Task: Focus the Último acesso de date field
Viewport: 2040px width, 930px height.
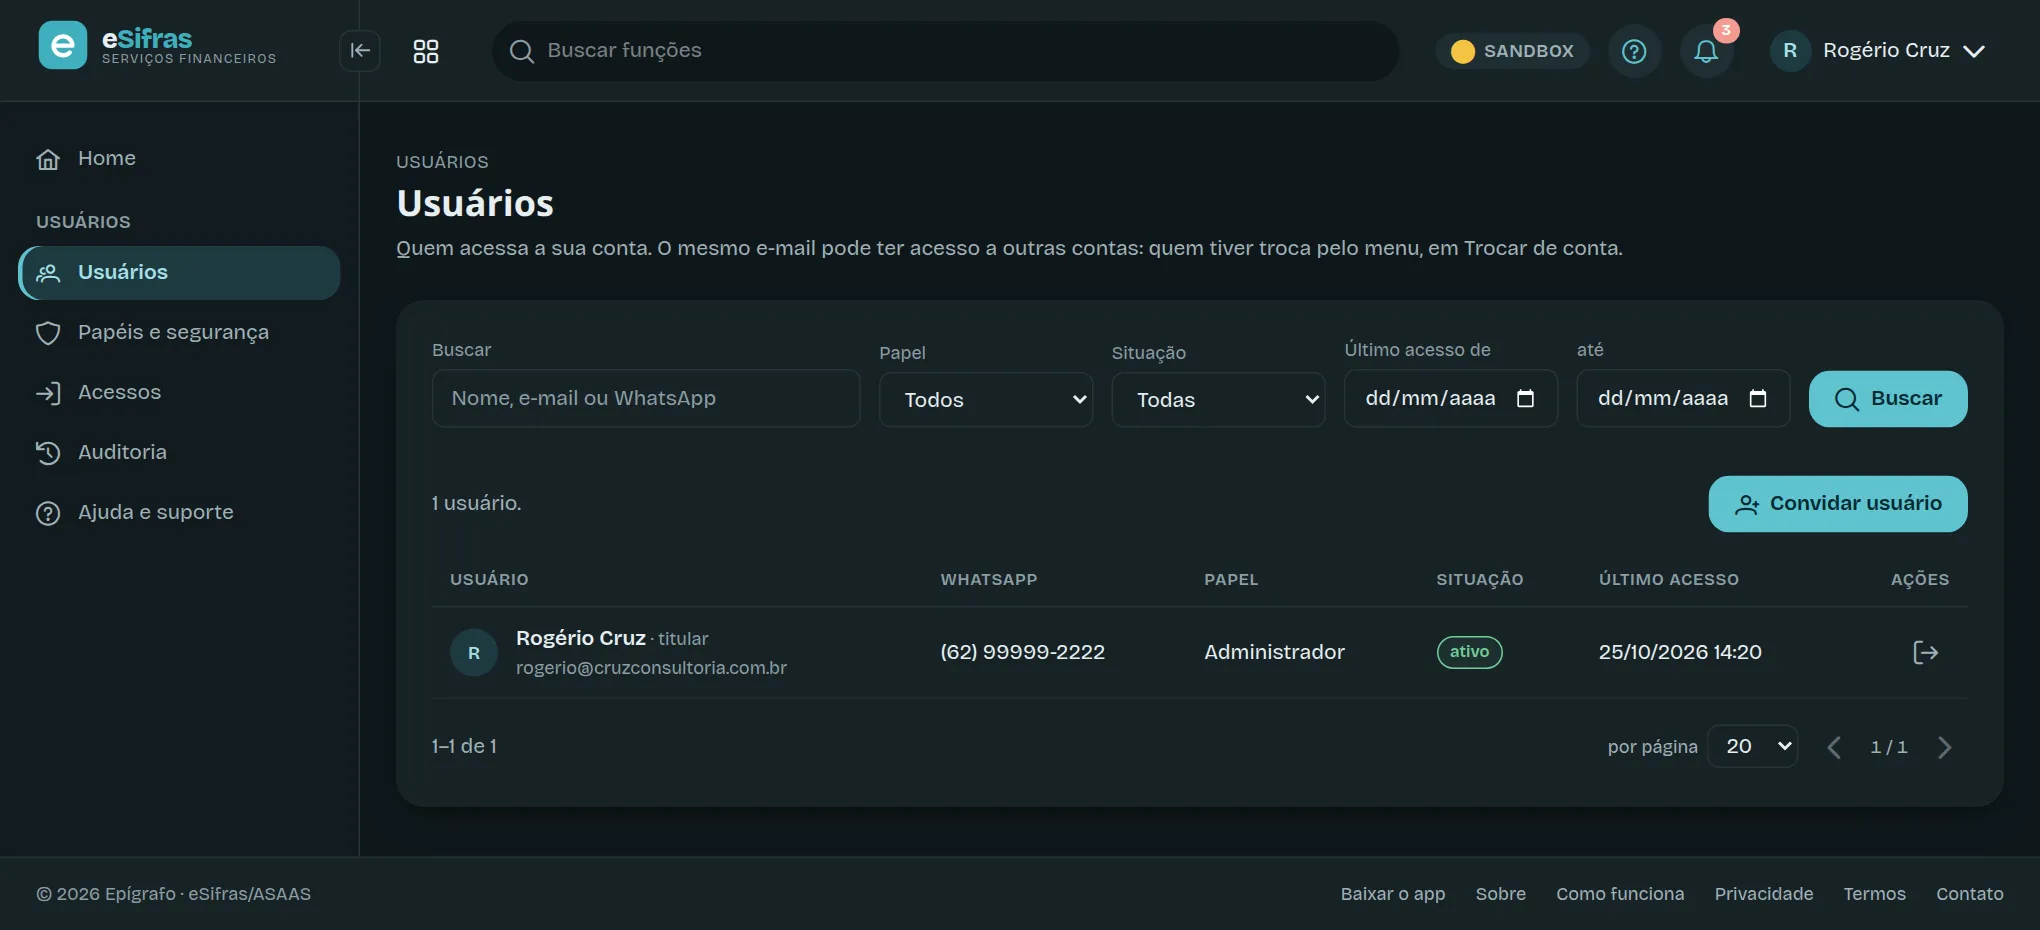Action: pyautogui.click(x=1450, y=398)
